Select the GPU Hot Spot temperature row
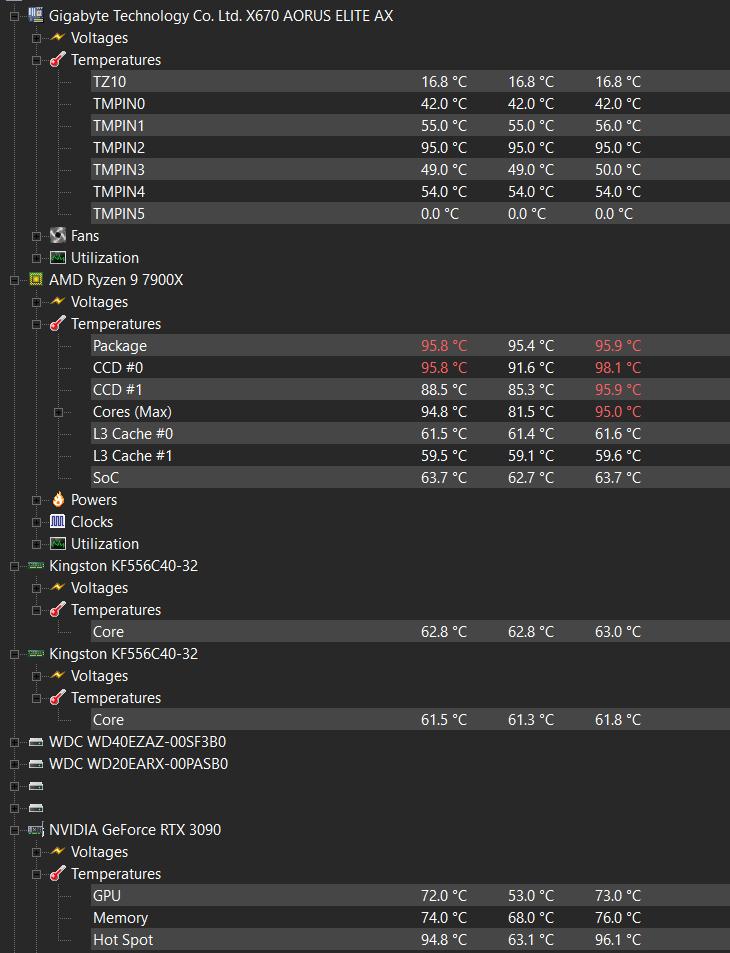 point(410,940)
